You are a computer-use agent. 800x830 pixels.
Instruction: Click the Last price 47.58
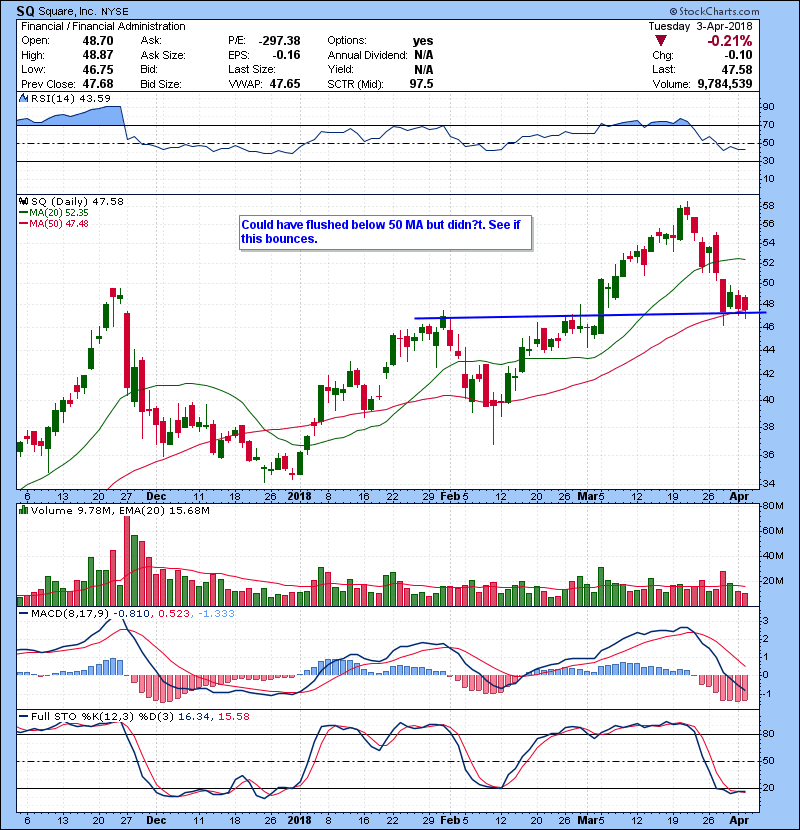(737, 69)
